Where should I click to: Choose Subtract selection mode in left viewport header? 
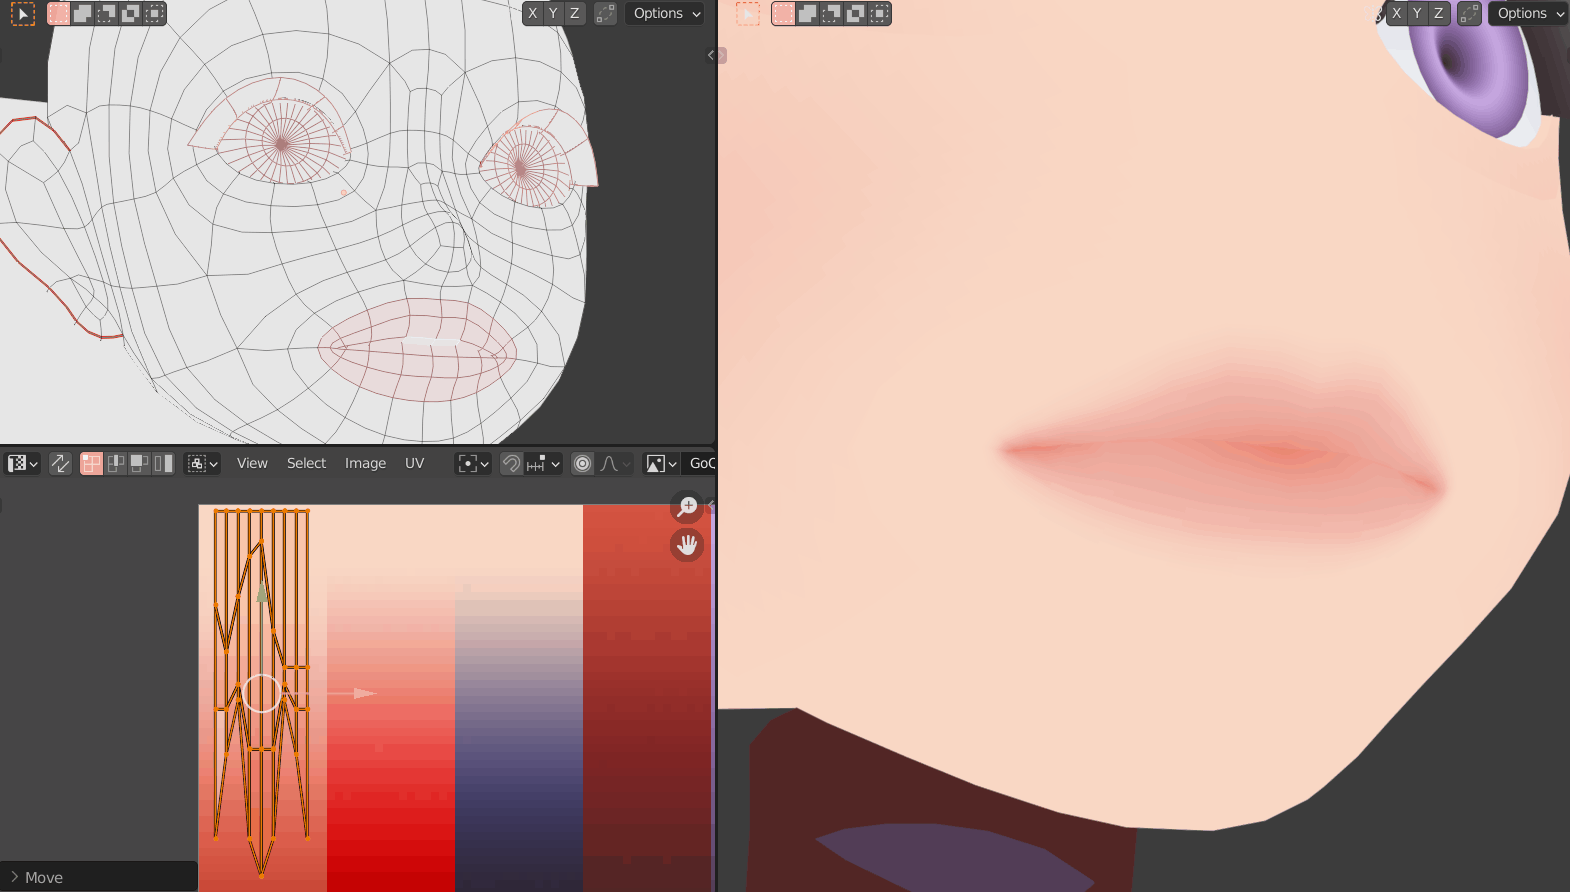107,14
